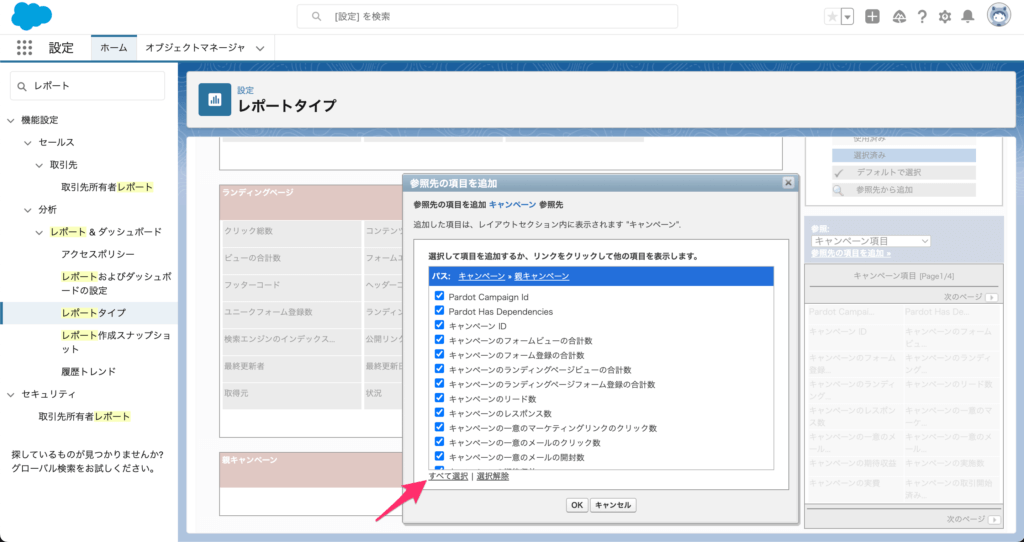This screenshot has width=1024, height=542.
Task: Collapse the セールス tree node
Action: point(27,142)
